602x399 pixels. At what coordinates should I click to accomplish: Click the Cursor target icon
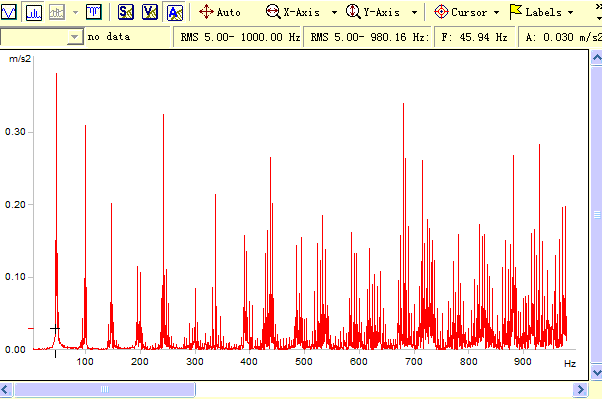pos(441,12)
